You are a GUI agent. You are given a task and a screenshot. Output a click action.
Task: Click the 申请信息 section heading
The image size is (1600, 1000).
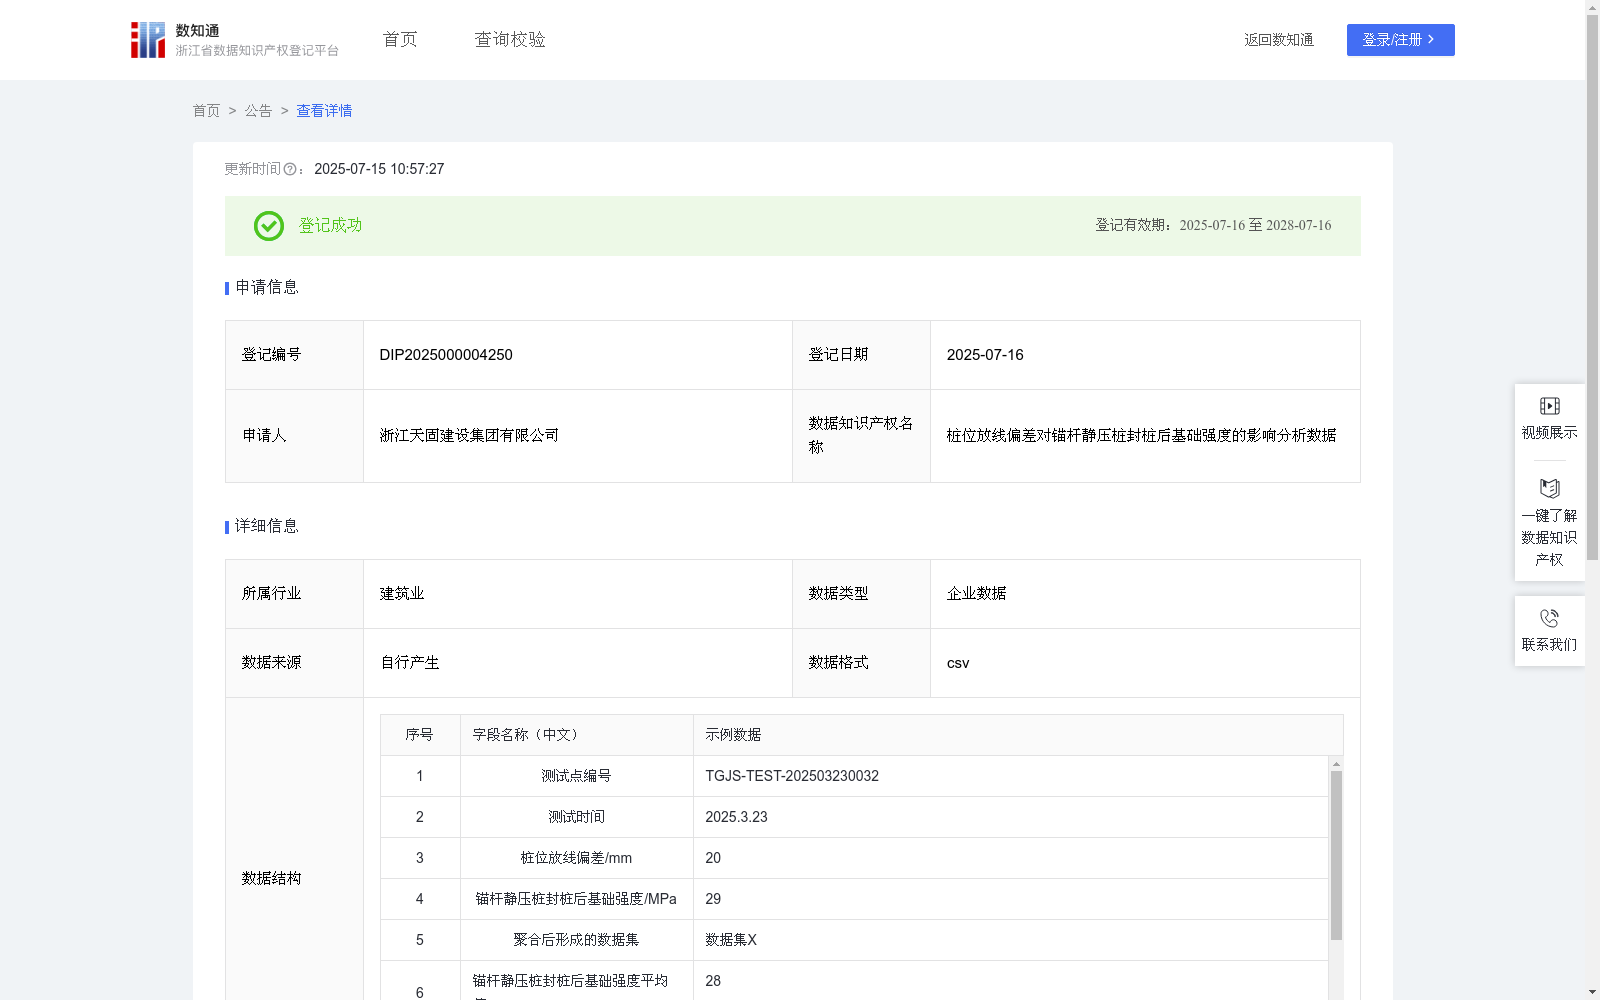[x=267, y=288]
